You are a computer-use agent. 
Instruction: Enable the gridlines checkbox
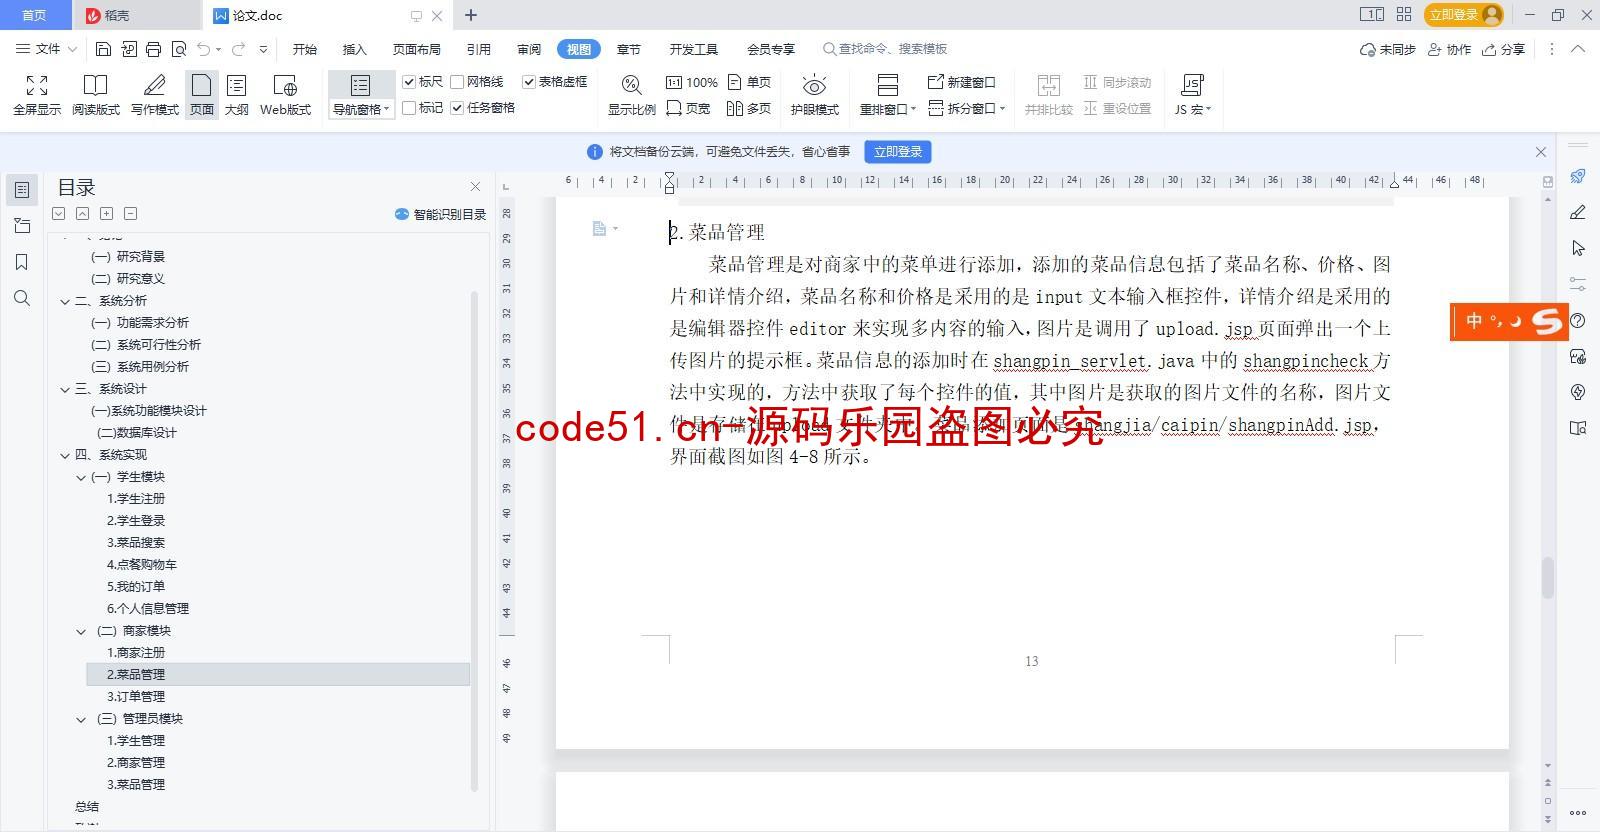457,82
